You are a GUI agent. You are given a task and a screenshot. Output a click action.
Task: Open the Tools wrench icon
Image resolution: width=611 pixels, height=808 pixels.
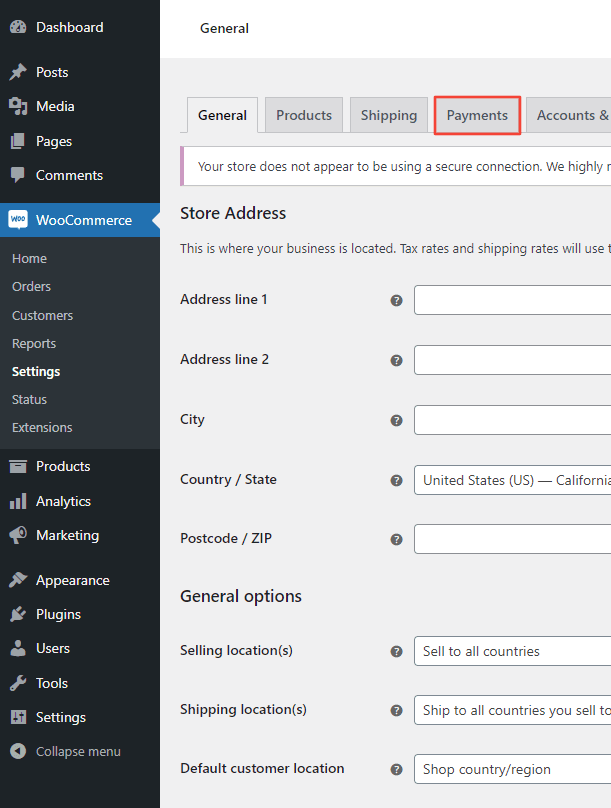[x=18, y=683]
